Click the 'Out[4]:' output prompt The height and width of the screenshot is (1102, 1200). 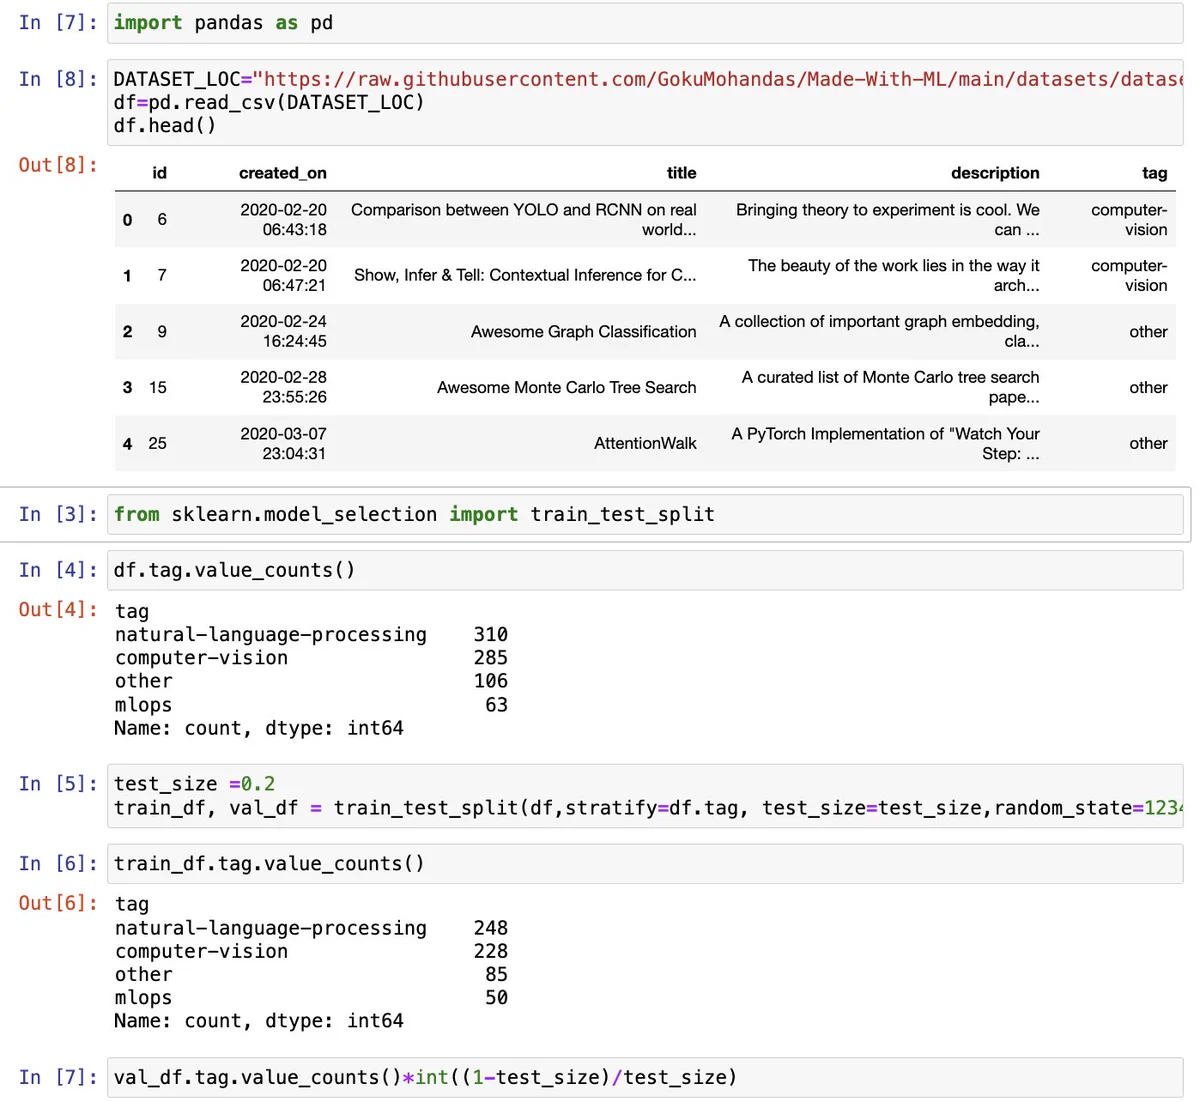[58, 610]
